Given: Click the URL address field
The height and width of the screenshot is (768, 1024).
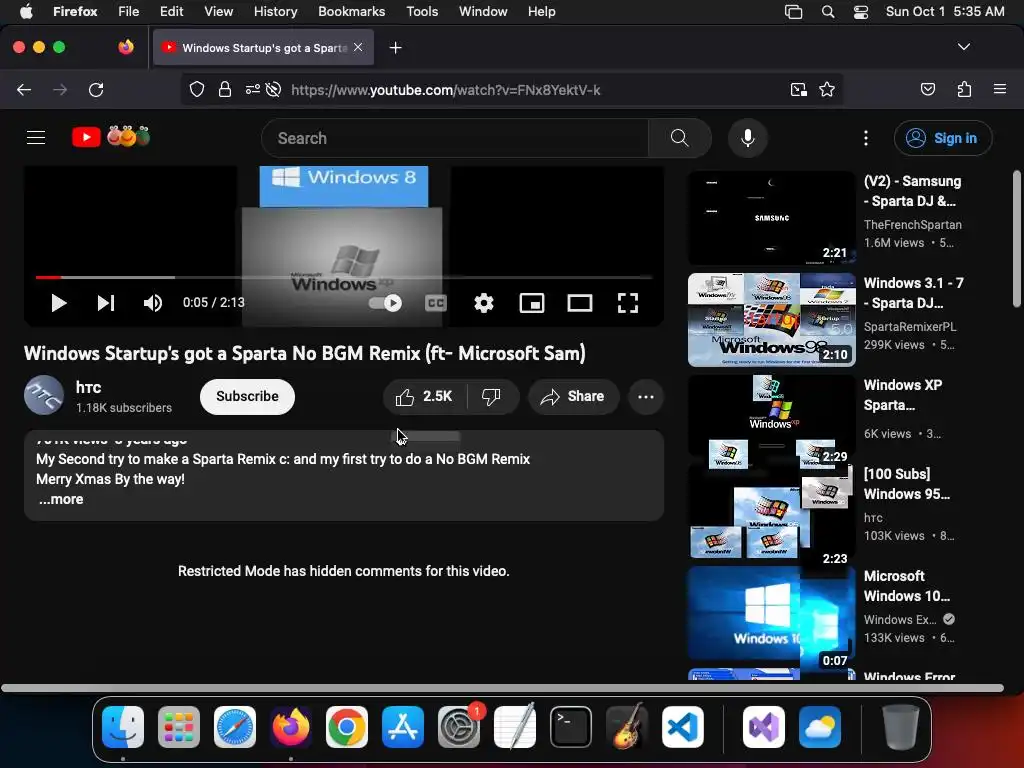Looking at the screenshot, I should [445, 90].
